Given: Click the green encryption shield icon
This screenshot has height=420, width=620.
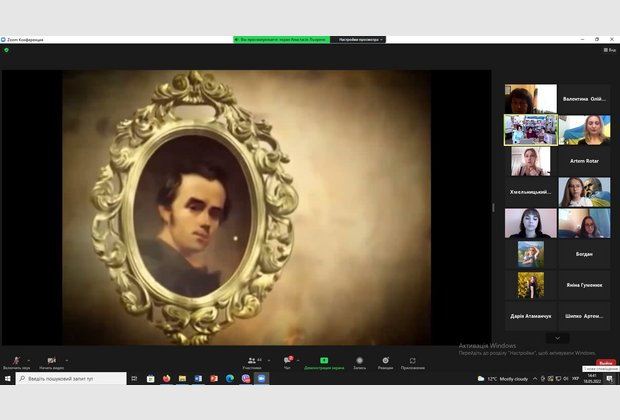Looking at the screenshot, I should 6,49.
